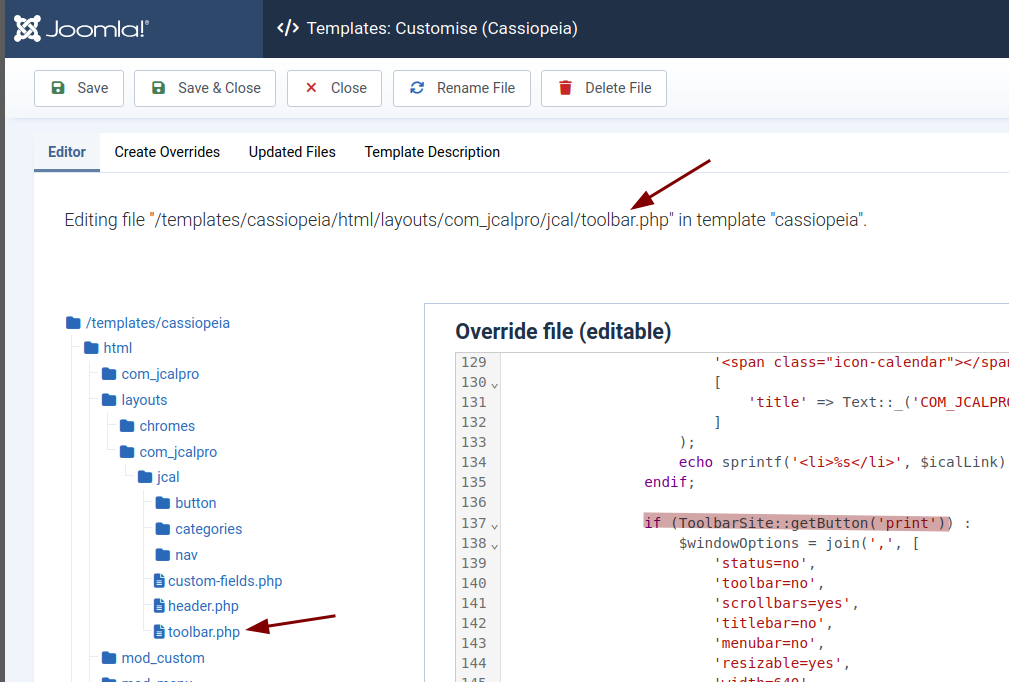Open custom-fields.php file link
1009x682 pixels.
point(225,581)
